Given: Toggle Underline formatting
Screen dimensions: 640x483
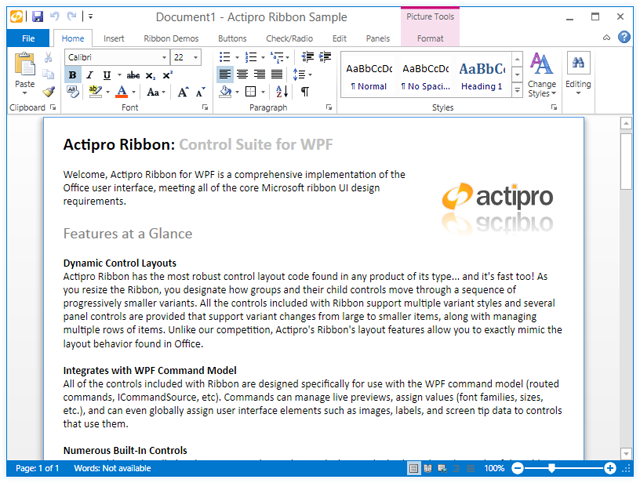Looking at the screenshot, I should (x=107, y=75).
